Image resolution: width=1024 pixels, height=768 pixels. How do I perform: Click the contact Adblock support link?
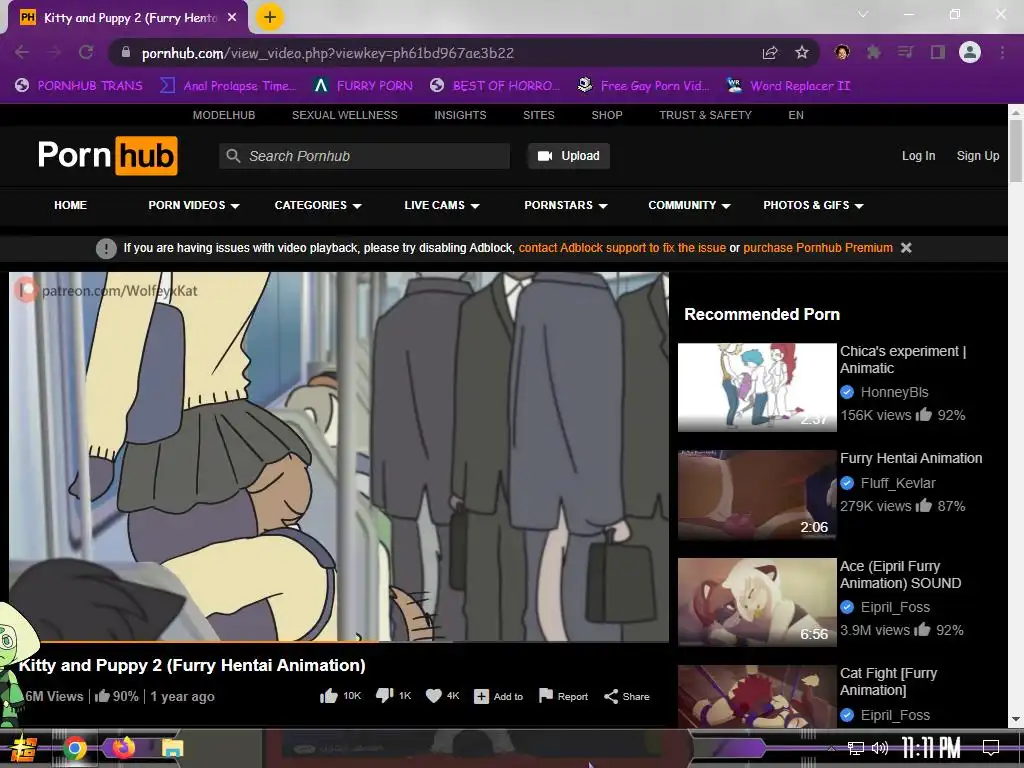pos(622,248)
